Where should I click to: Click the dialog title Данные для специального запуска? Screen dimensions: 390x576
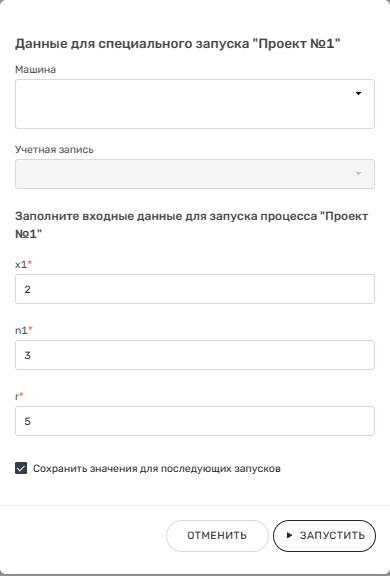(x=177, y=44)
